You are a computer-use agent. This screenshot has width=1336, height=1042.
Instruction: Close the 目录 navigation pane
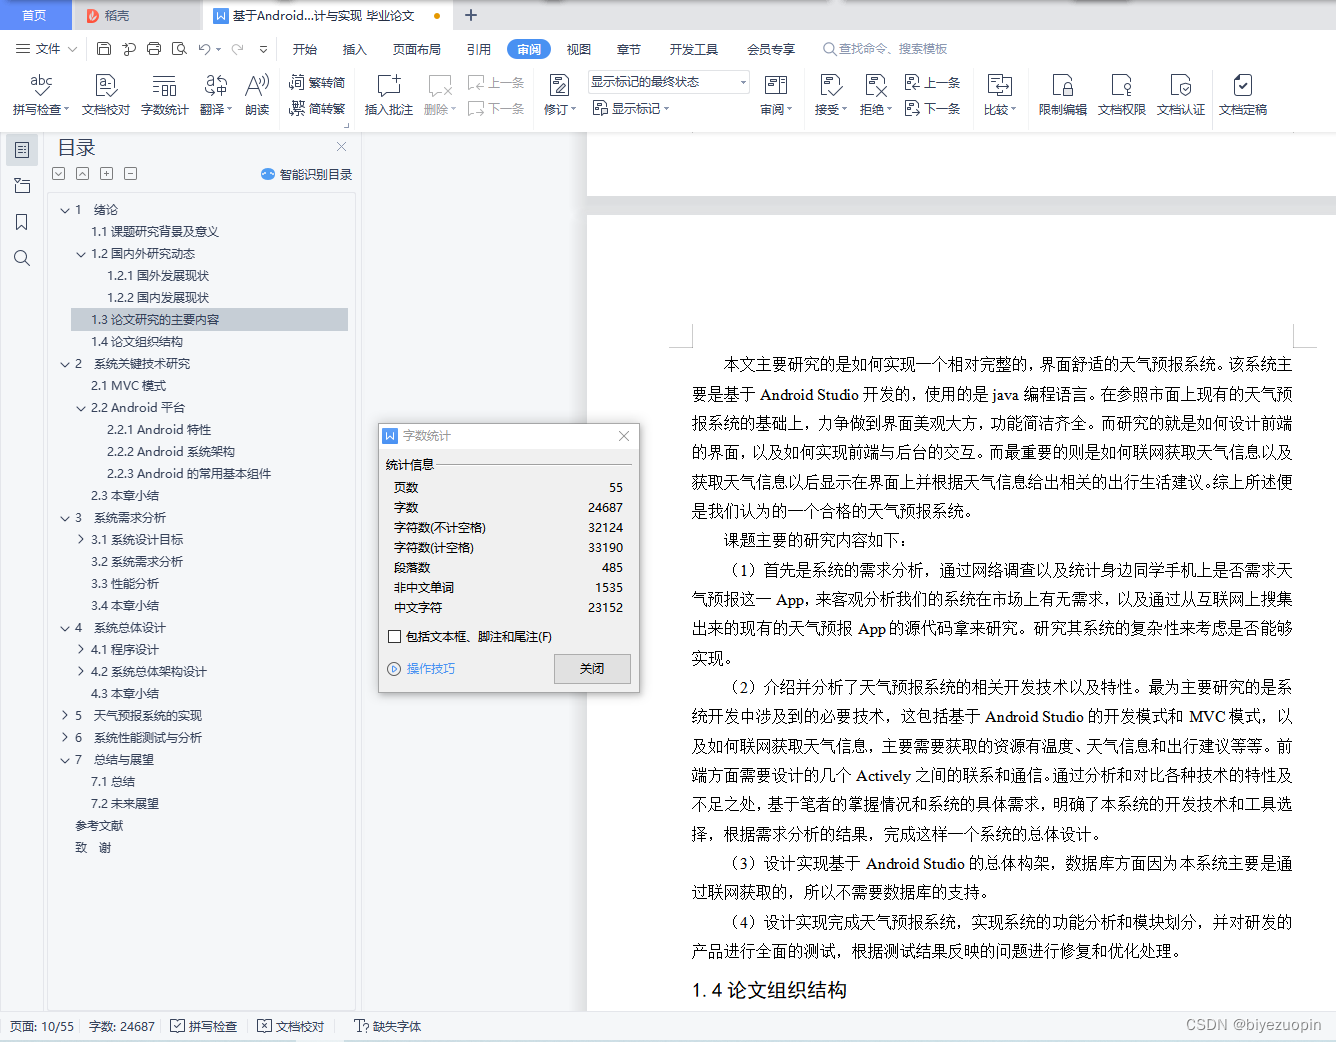click(341, 147)
